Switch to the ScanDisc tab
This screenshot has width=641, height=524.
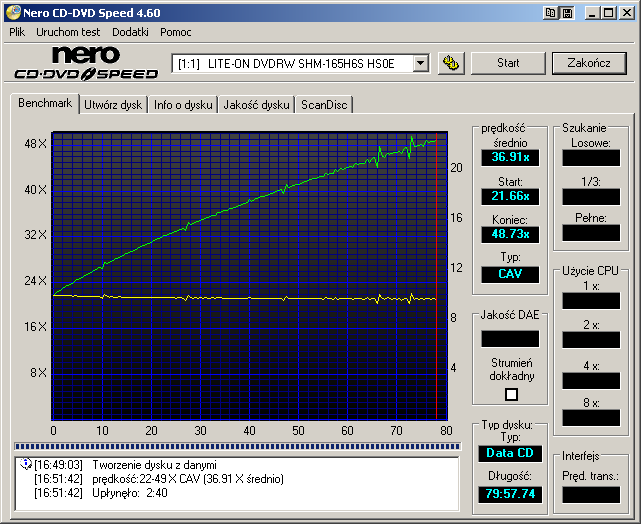324,105
